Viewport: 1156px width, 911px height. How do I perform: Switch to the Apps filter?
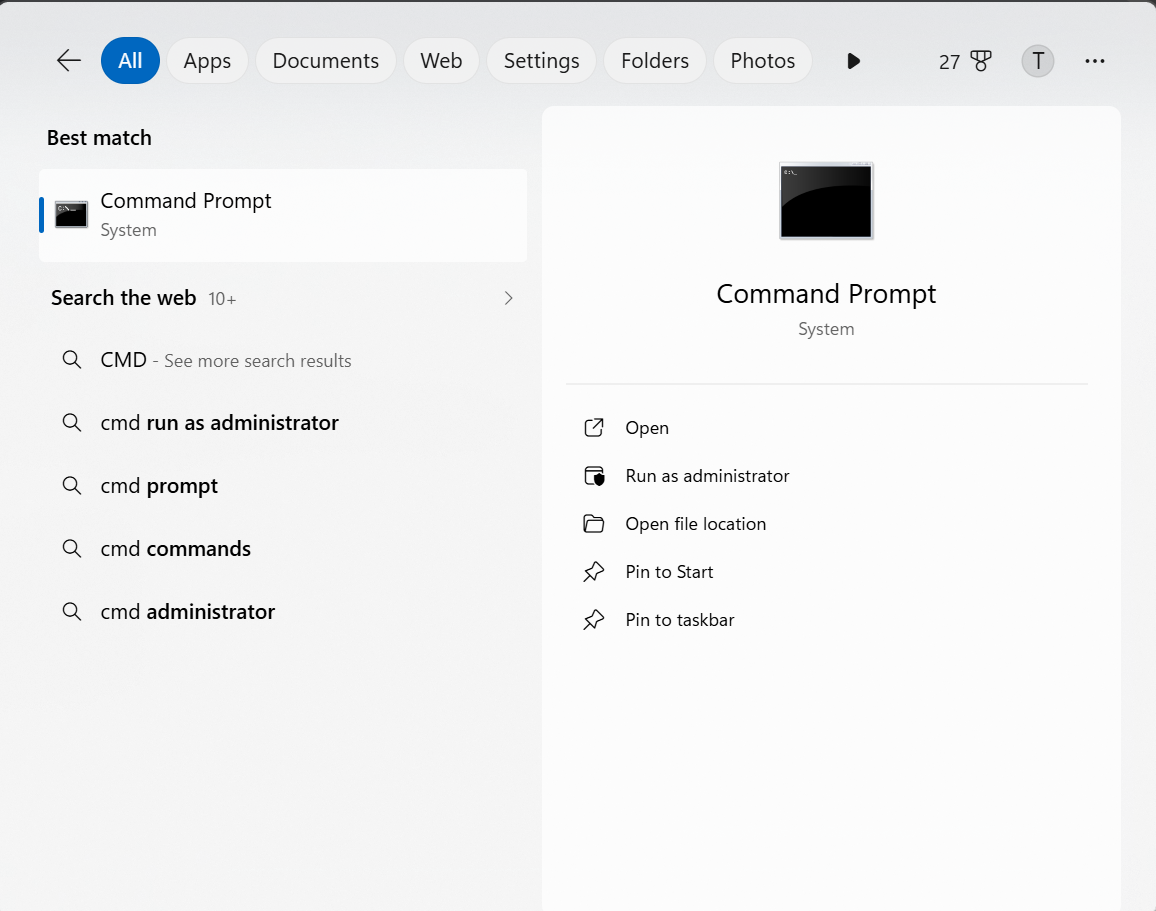[x=207, y=60]
